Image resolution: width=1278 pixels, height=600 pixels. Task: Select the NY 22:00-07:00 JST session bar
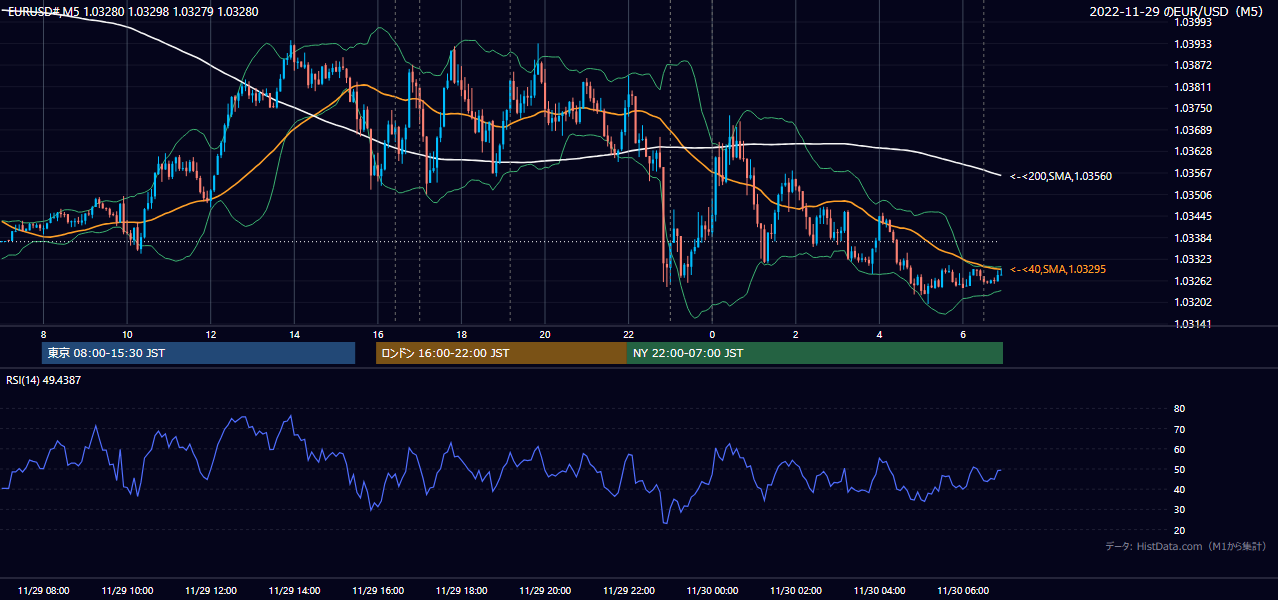click(815, 353)
